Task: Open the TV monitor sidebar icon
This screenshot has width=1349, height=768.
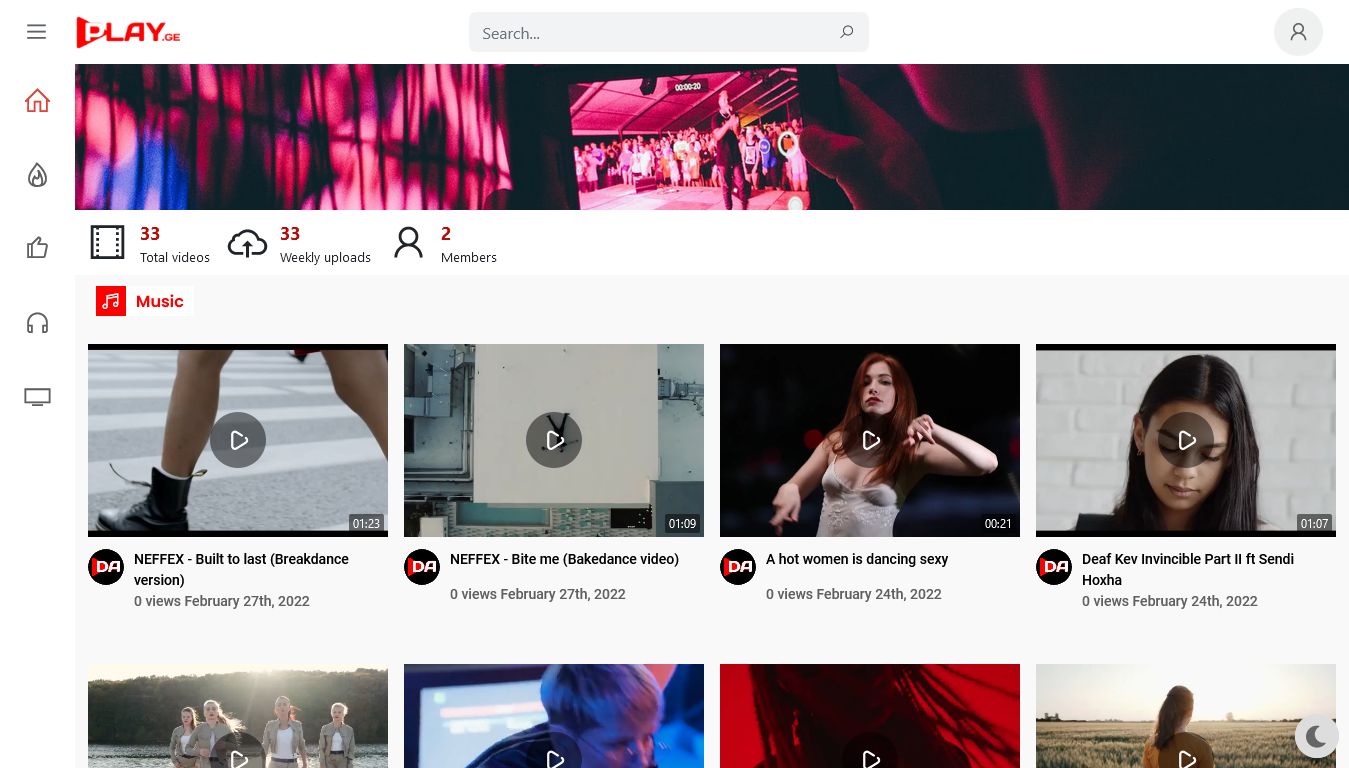Action: click(x=37, y=397)
